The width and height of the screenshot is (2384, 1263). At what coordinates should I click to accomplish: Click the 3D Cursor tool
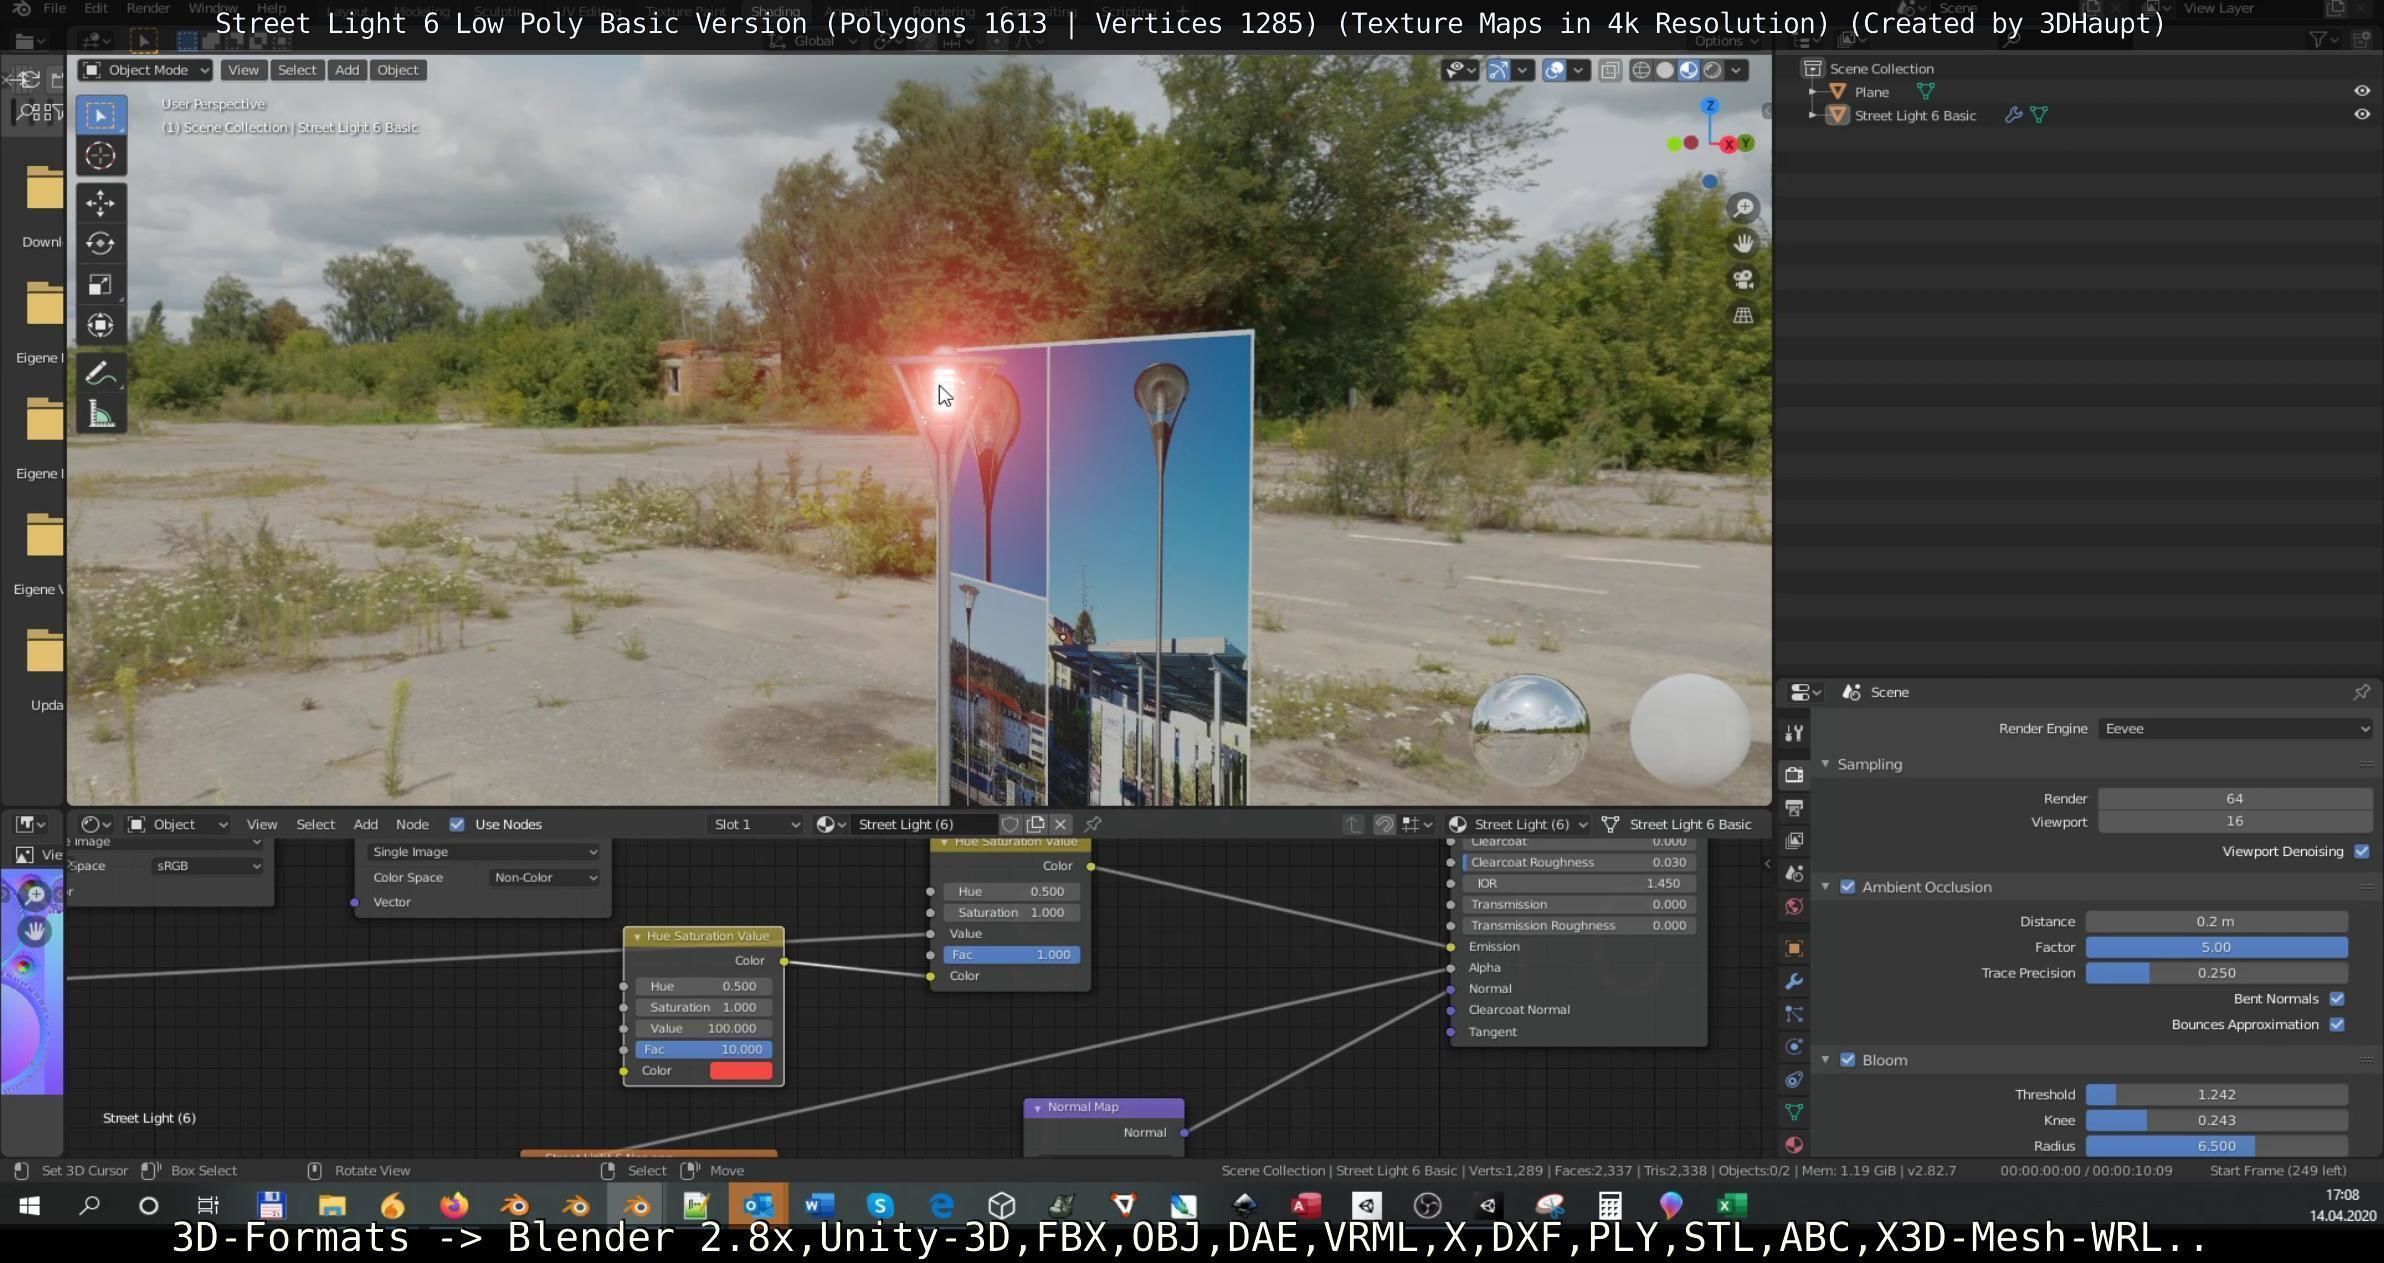click(100, 156)
